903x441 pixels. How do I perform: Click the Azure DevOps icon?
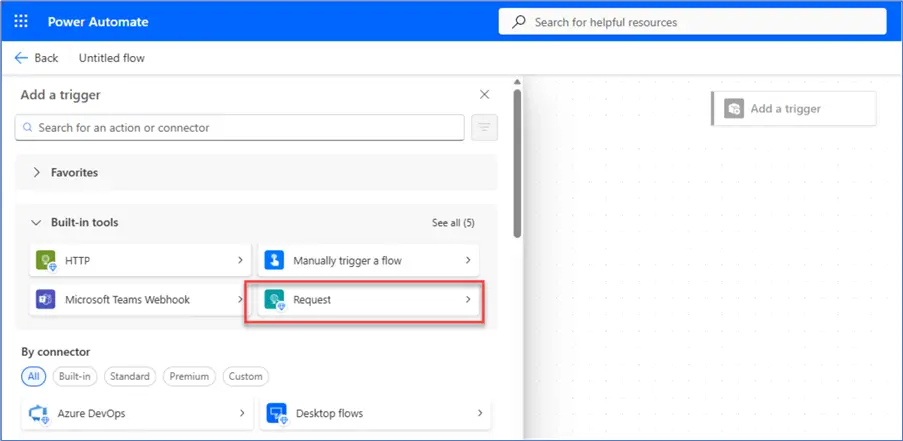coord(37,413)
